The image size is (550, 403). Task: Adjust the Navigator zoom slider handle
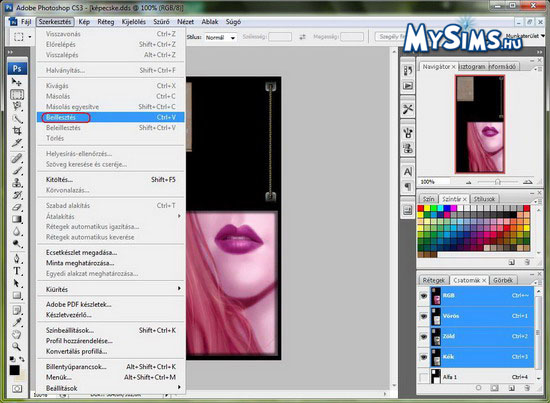tap(497, 182)
